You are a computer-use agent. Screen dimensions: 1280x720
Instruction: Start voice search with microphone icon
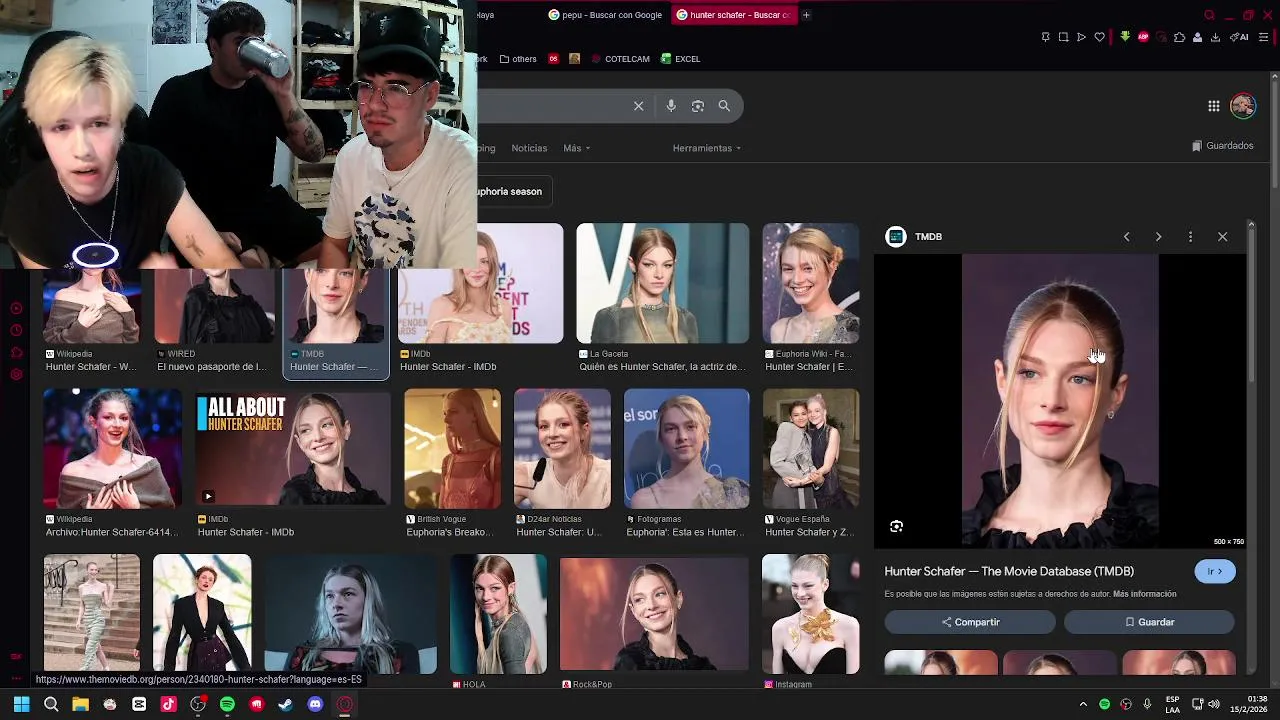(x=671, y=106)
